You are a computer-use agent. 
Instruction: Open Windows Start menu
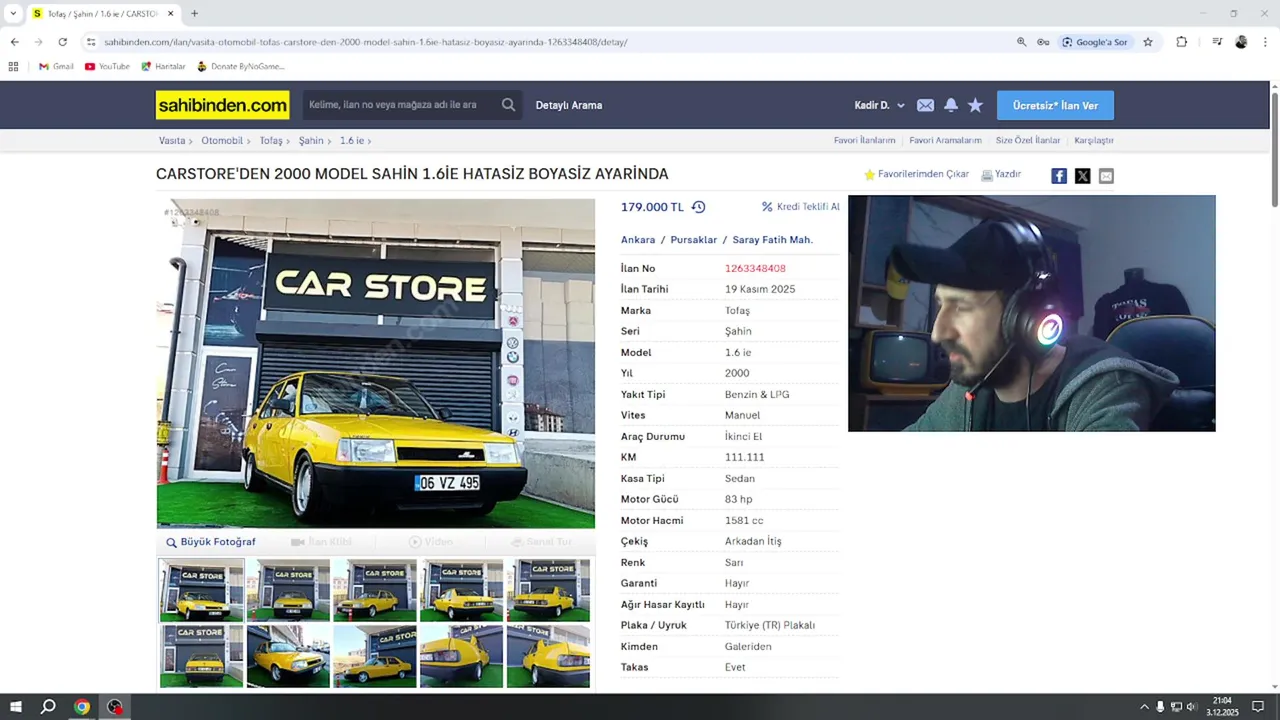pos(16,707)
